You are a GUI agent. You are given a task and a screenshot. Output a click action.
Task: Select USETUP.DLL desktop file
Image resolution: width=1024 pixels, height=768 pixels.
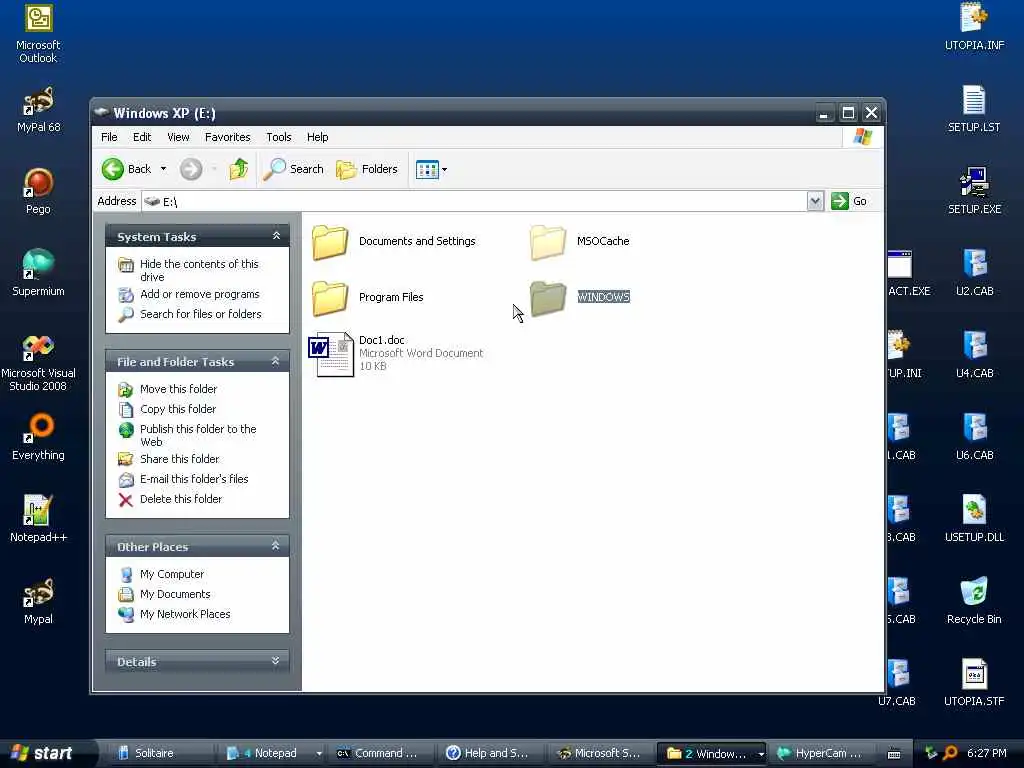coord(974,519)
